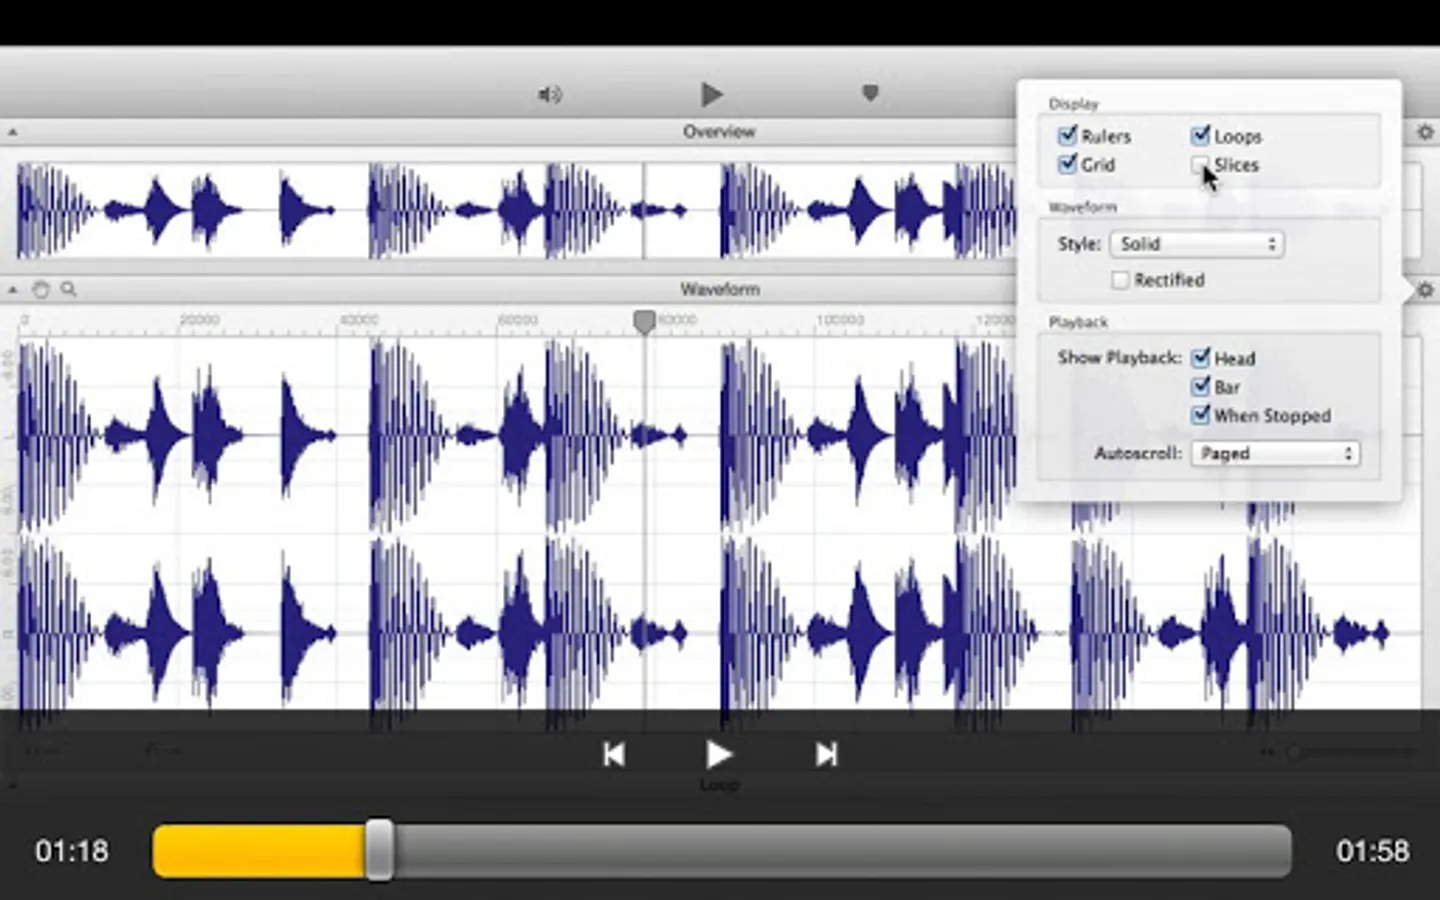1440x900 pixels.
Task: Select the magnifier zoom tool
Action: coord(69,289)
